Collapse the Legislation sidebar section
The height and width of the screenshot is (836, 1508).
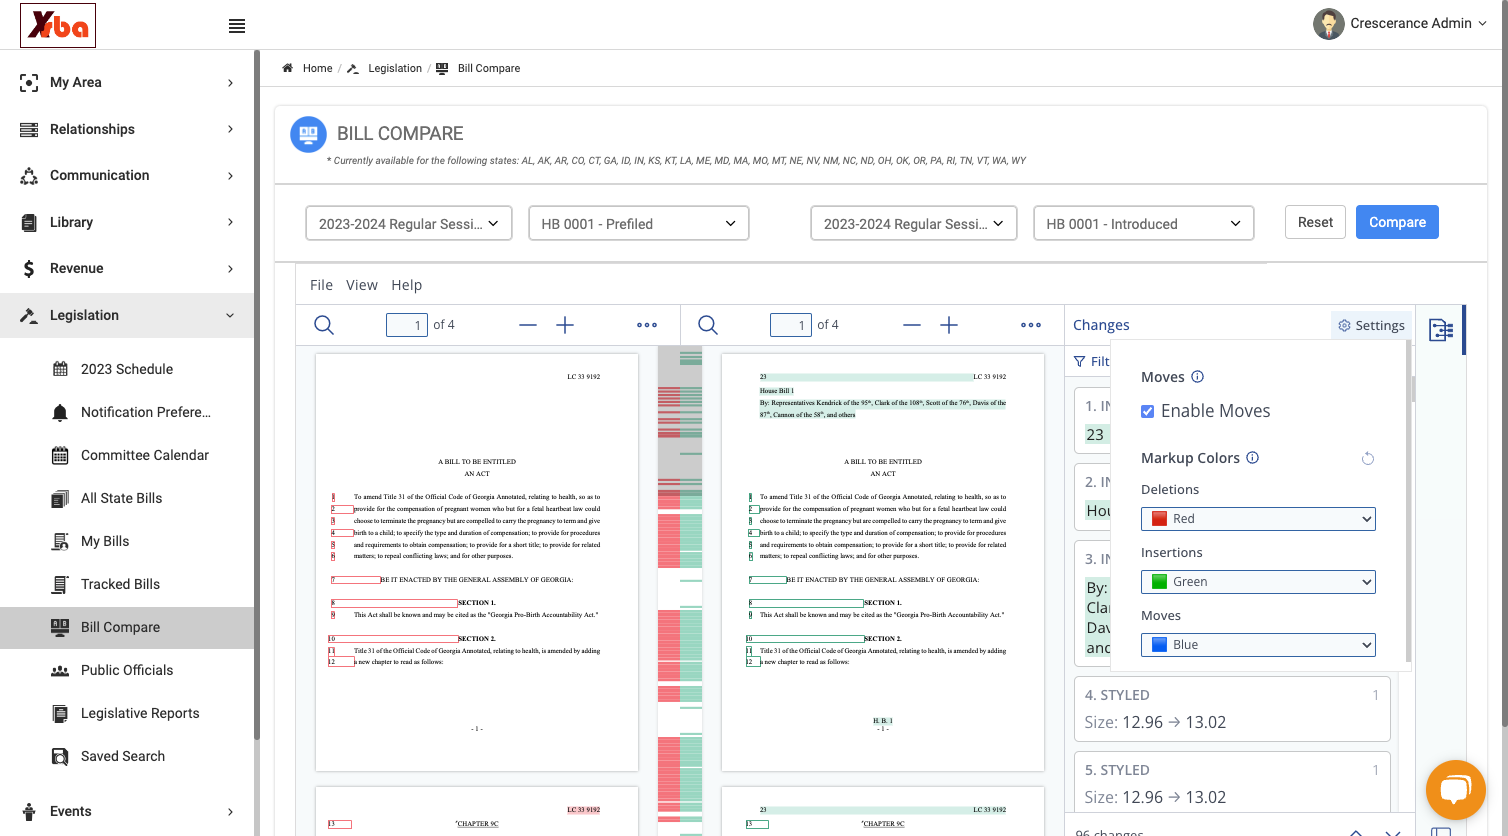pyautogui.click(x=127, y=315)
